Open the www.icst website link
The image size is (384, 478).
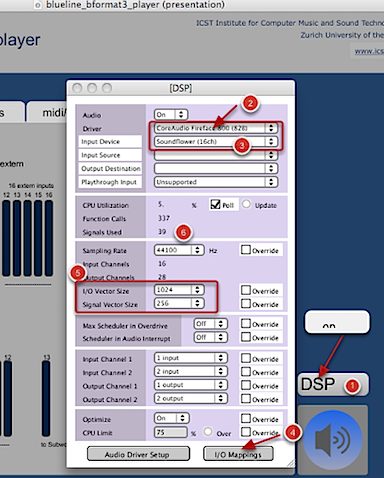pos(369,51)
